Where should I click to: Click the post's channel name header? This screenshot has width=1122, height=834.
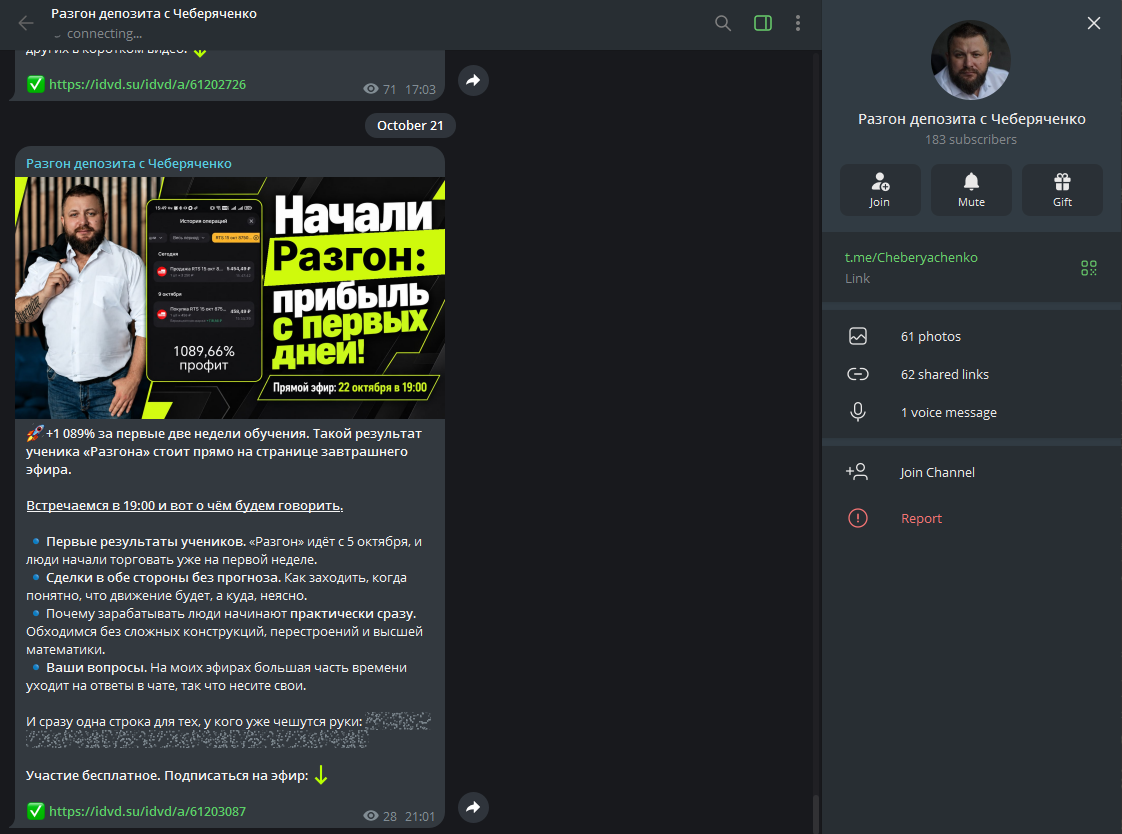click(x=129, y=163)
